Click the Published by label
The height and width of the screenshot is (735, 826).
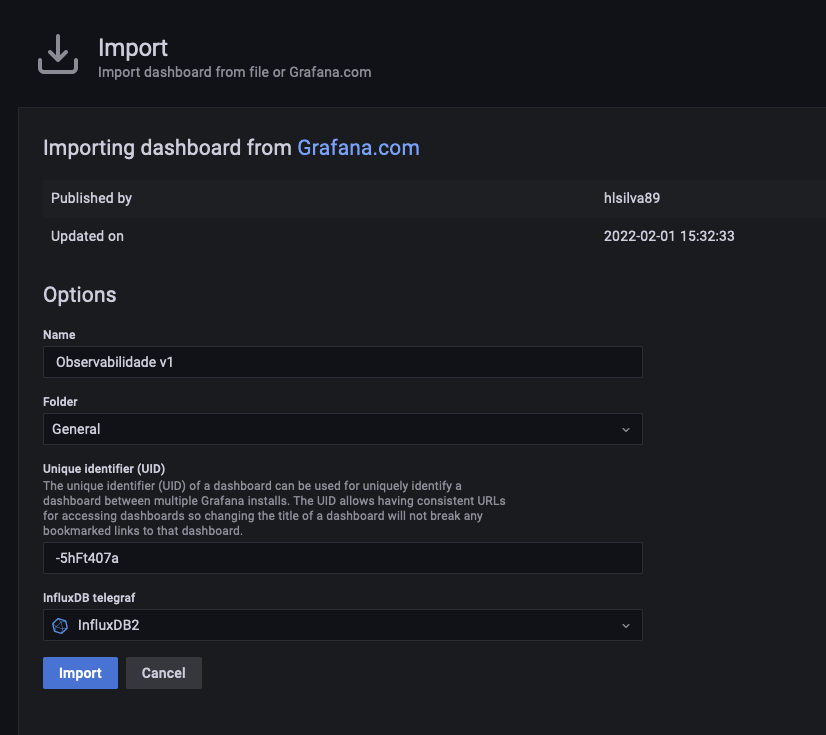click(91, 198)
